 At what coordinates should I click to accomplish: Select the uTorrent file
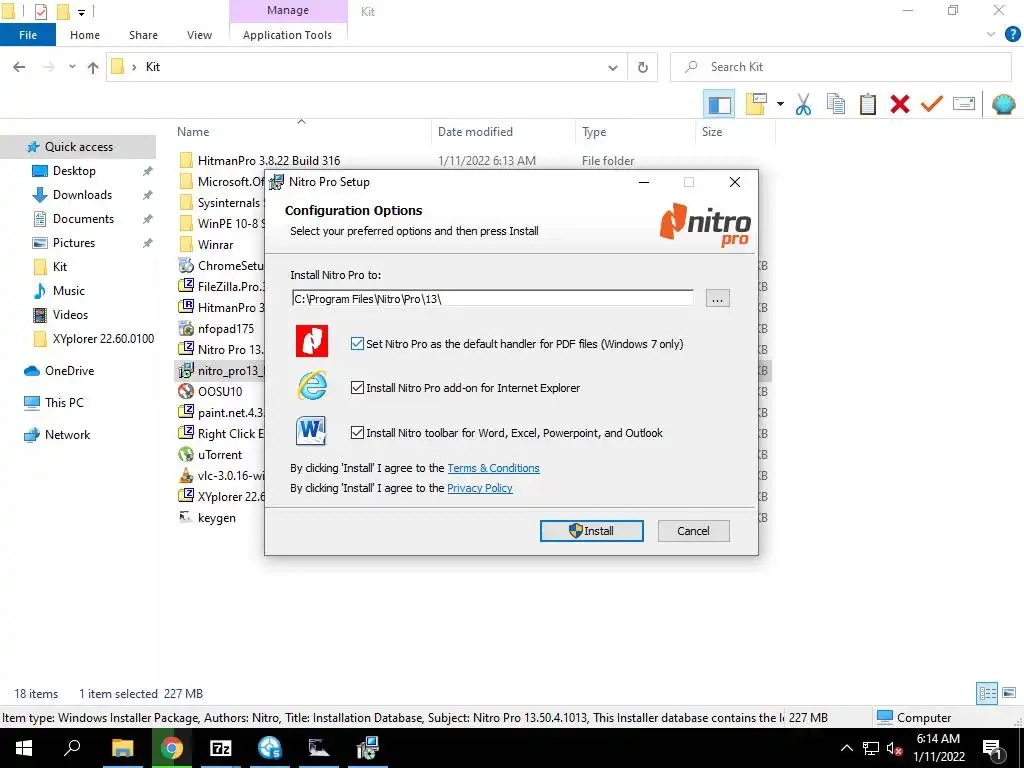pyautogui.click(x=219, y=455)
